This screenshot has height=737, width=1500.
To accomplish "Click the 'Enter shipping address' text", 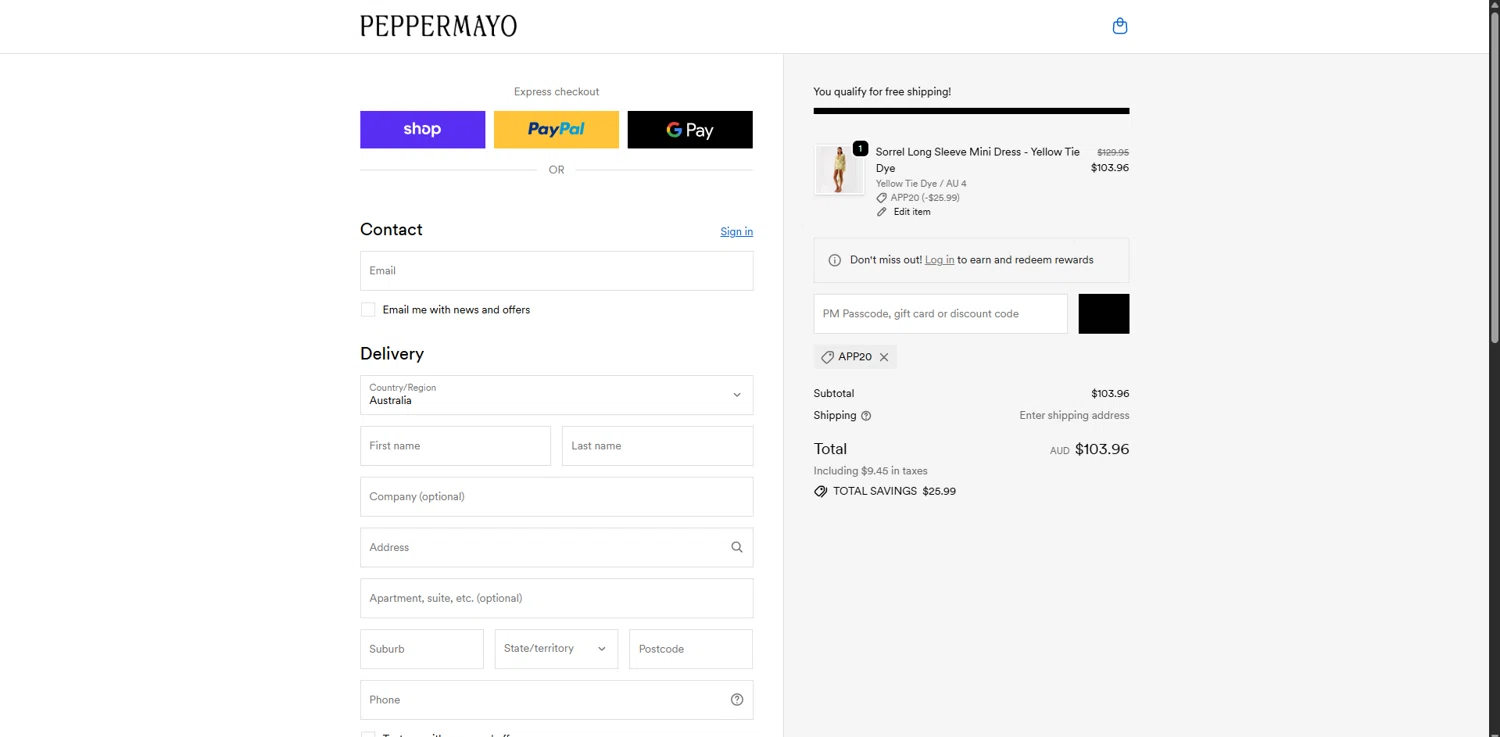I will (1074, 416).
